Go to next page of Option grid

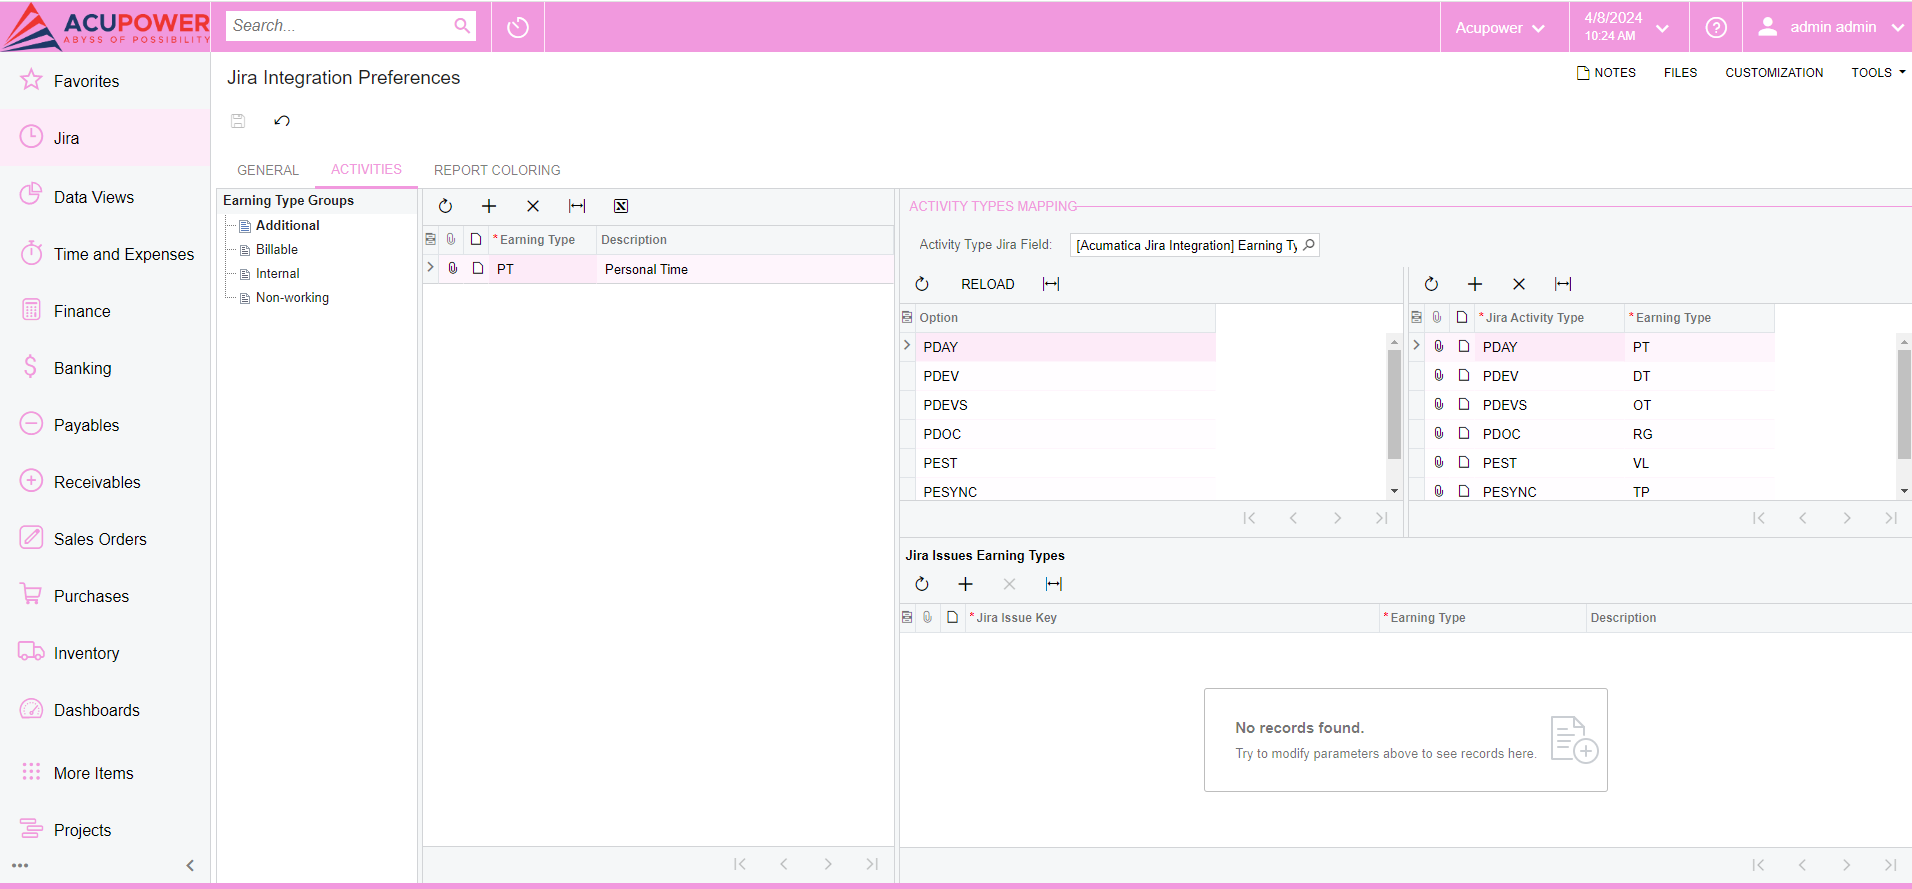tap(1337, 518)
